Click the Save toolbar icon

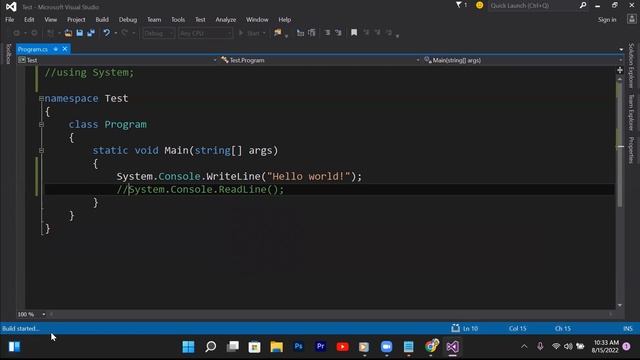click(80, 33)
